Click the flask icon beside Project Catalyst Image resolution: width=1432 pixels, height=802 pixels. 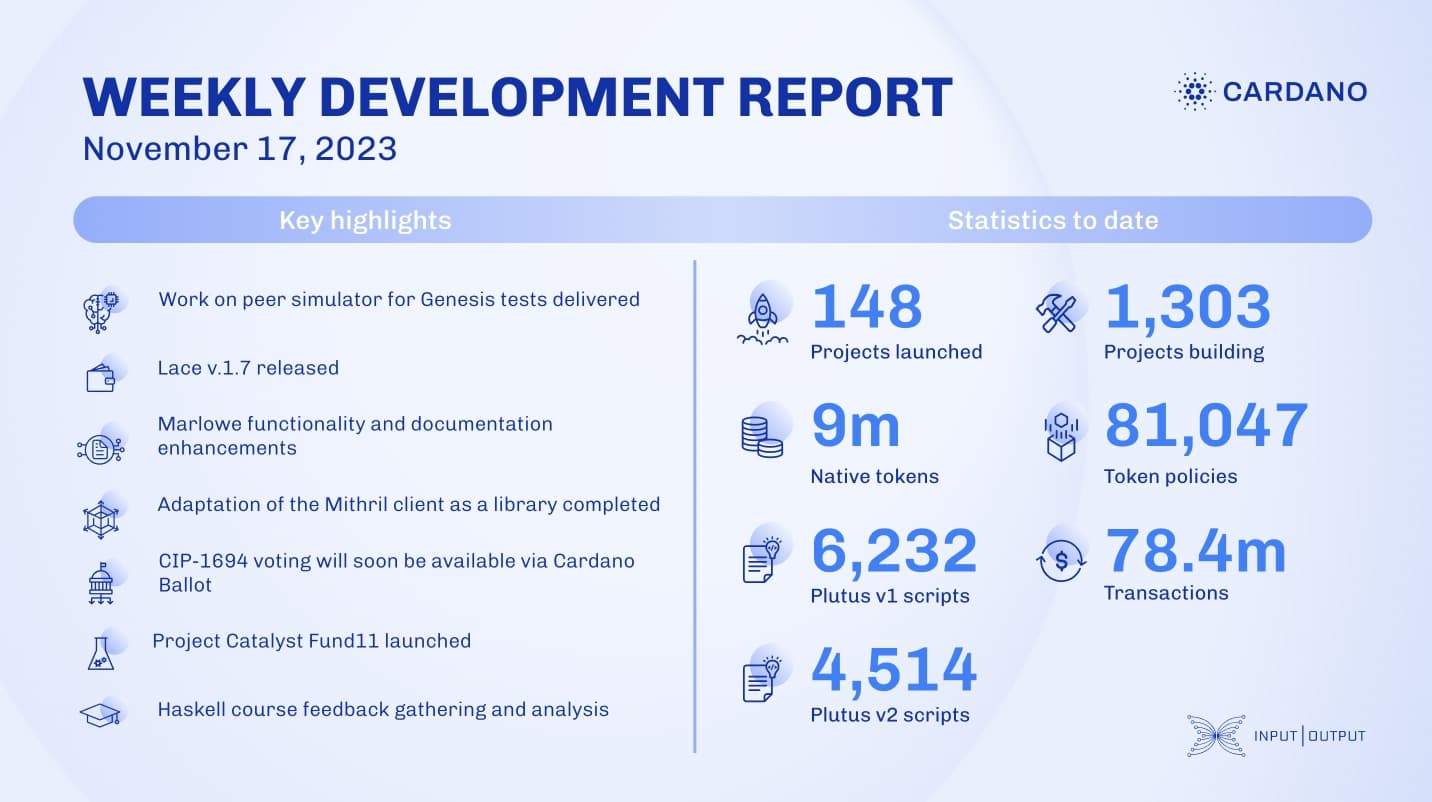point(101,652)
